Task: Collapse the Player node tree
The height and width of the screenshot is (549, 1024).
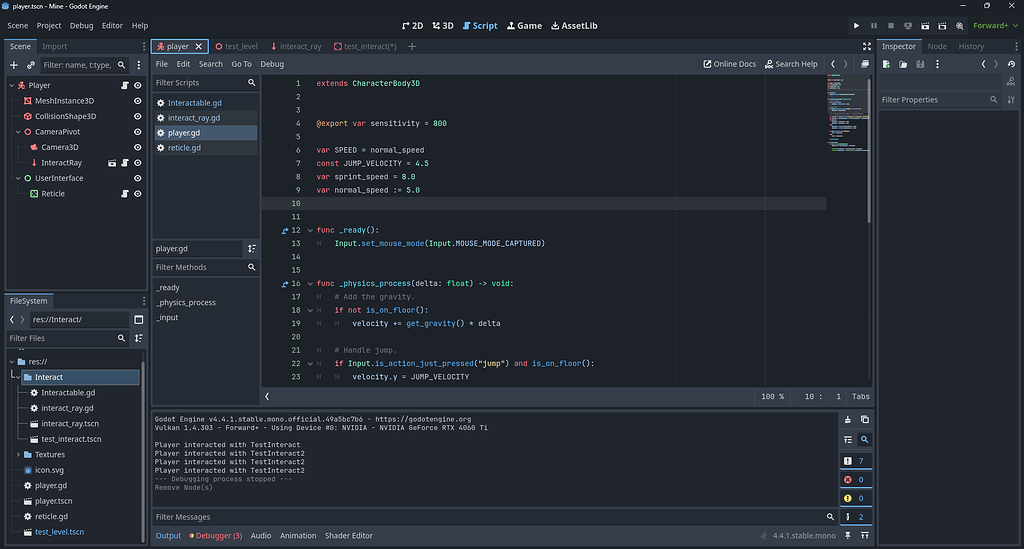Action: 12,86
